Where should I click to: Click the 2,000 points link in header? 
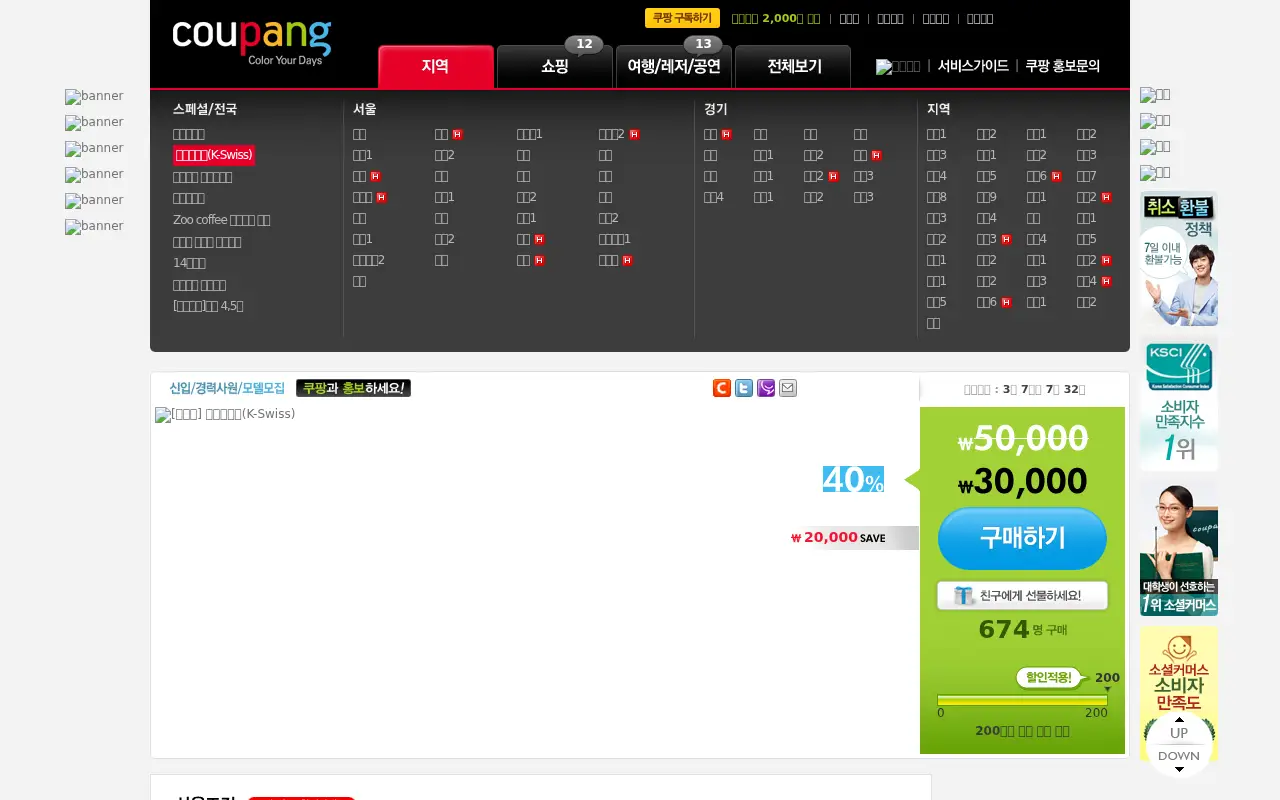[x=776, y=18]
